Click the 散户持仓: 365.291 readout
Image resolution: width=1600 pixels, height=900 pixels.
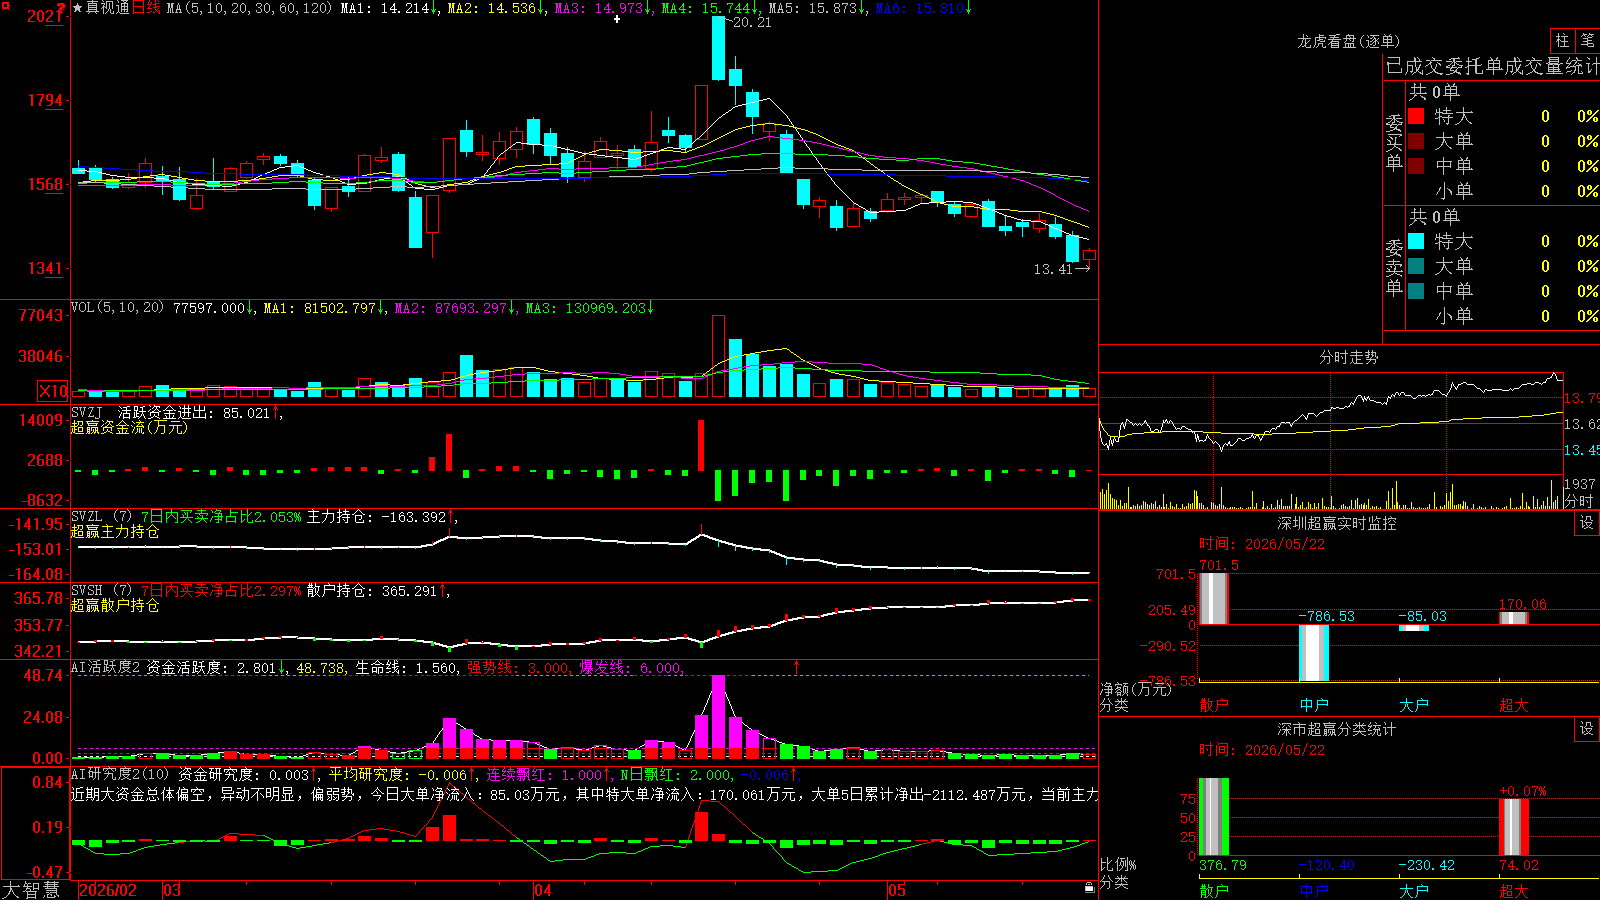[376, 591]
